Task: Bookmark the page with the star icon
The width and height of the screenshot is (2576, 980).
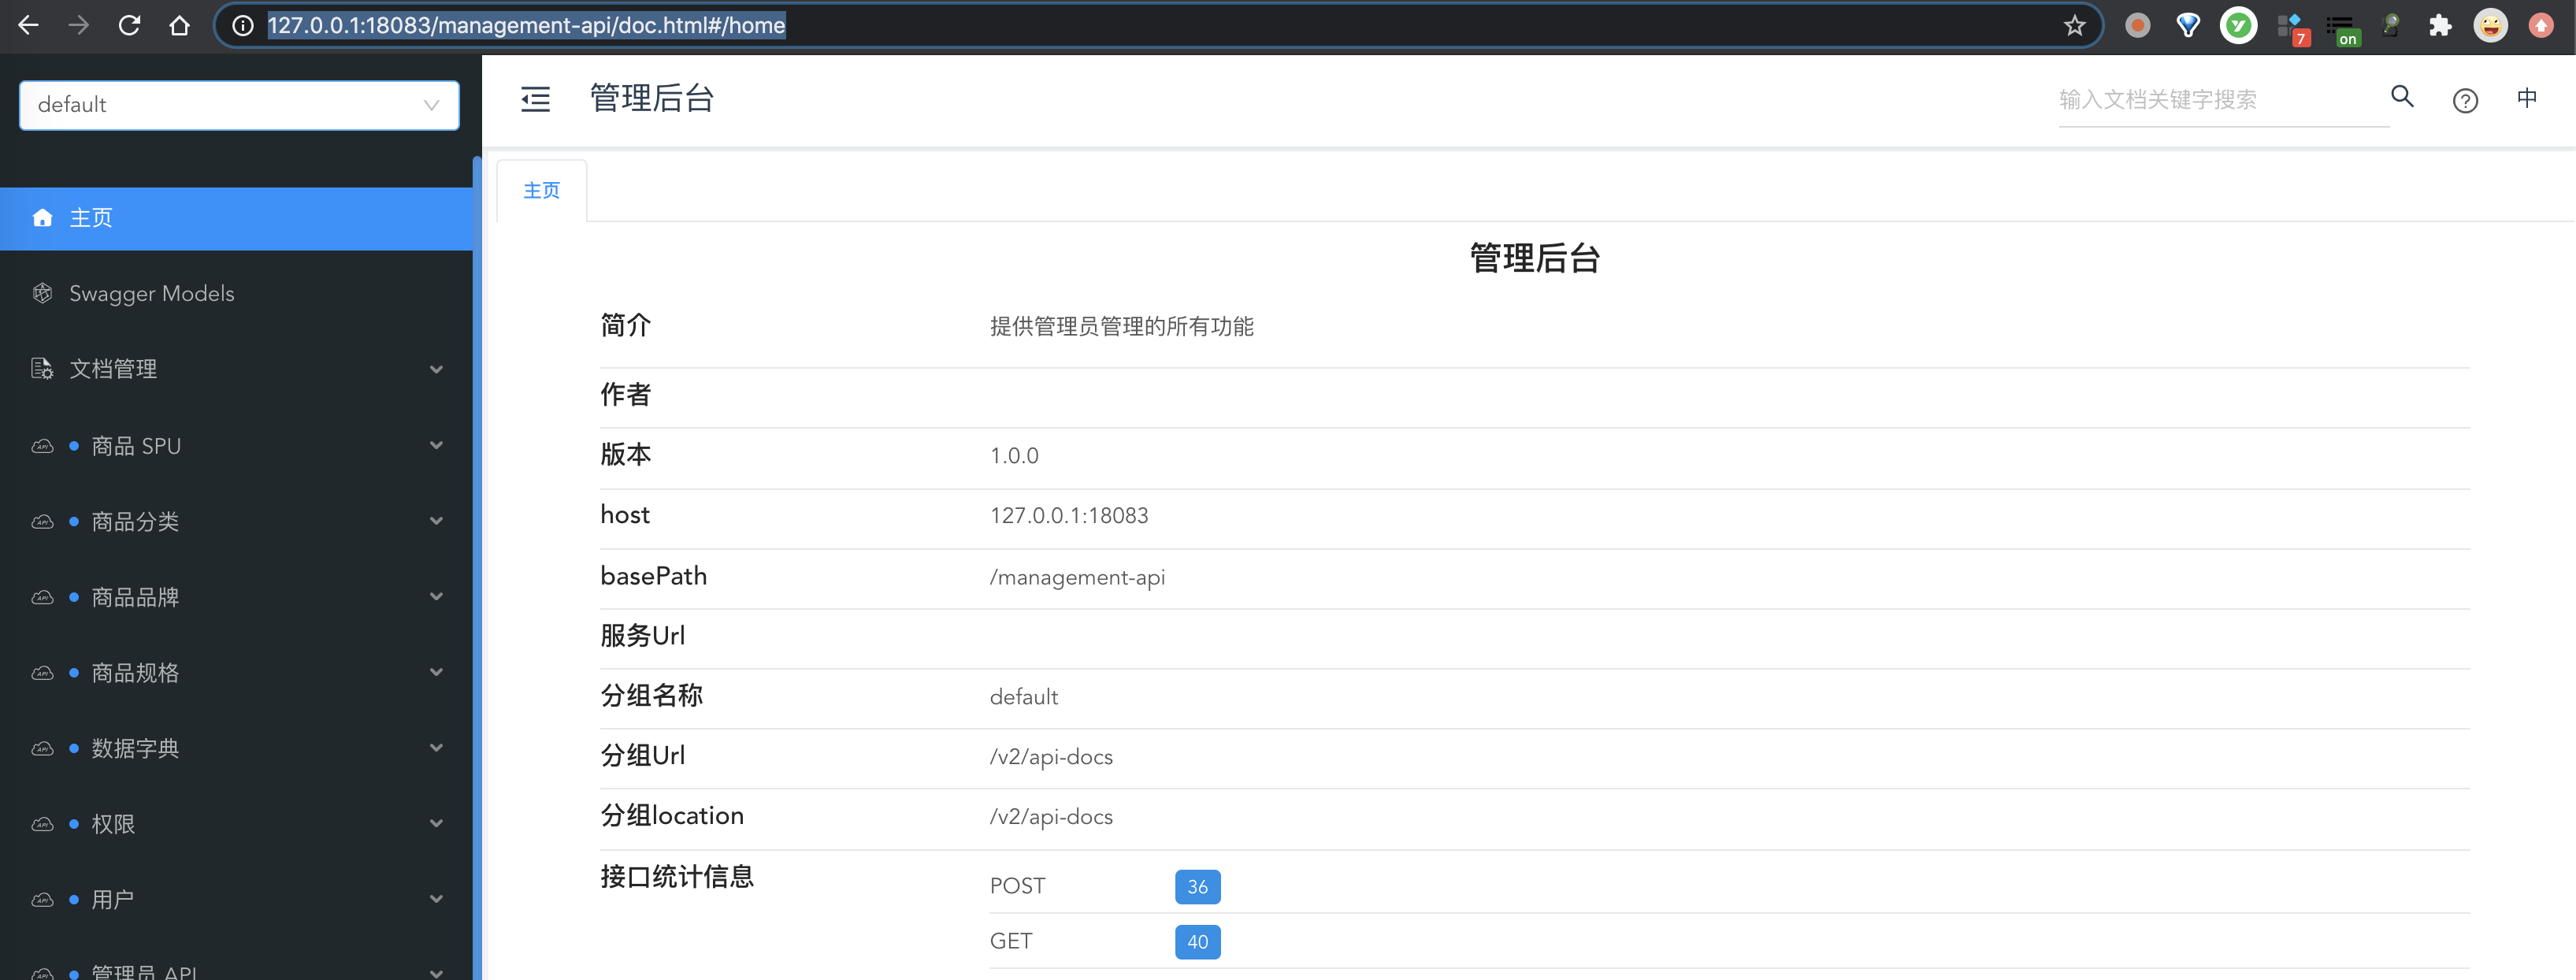Action: [2074, 25]
